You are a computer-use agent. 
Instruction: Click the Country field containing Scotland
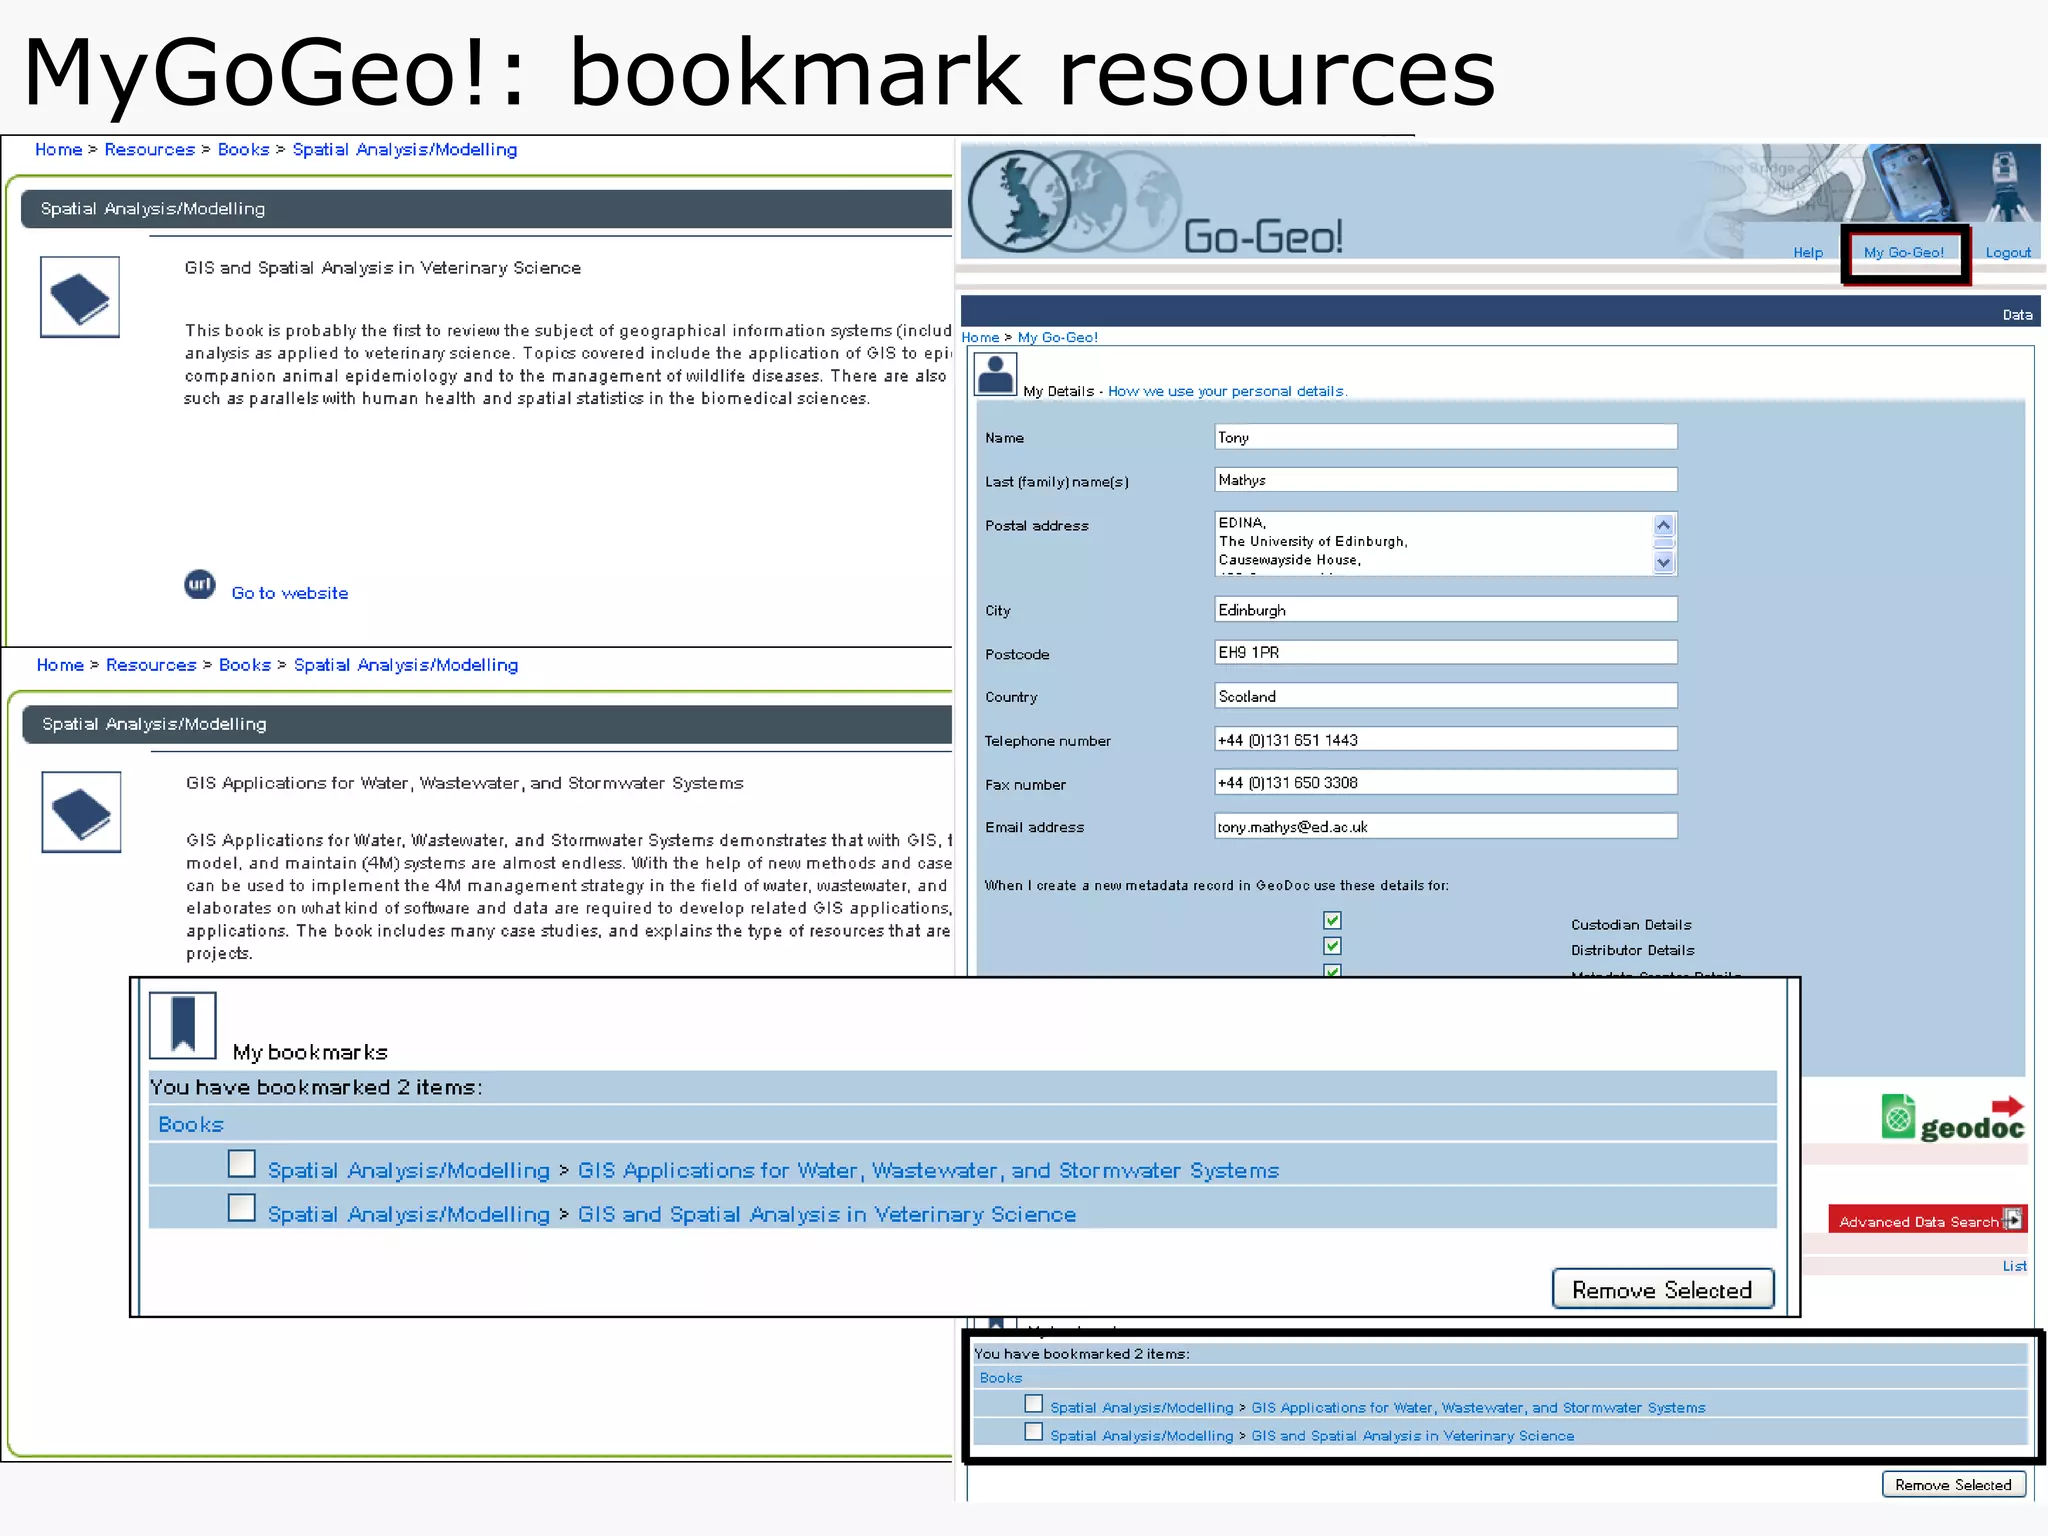tap(1445, 696)
